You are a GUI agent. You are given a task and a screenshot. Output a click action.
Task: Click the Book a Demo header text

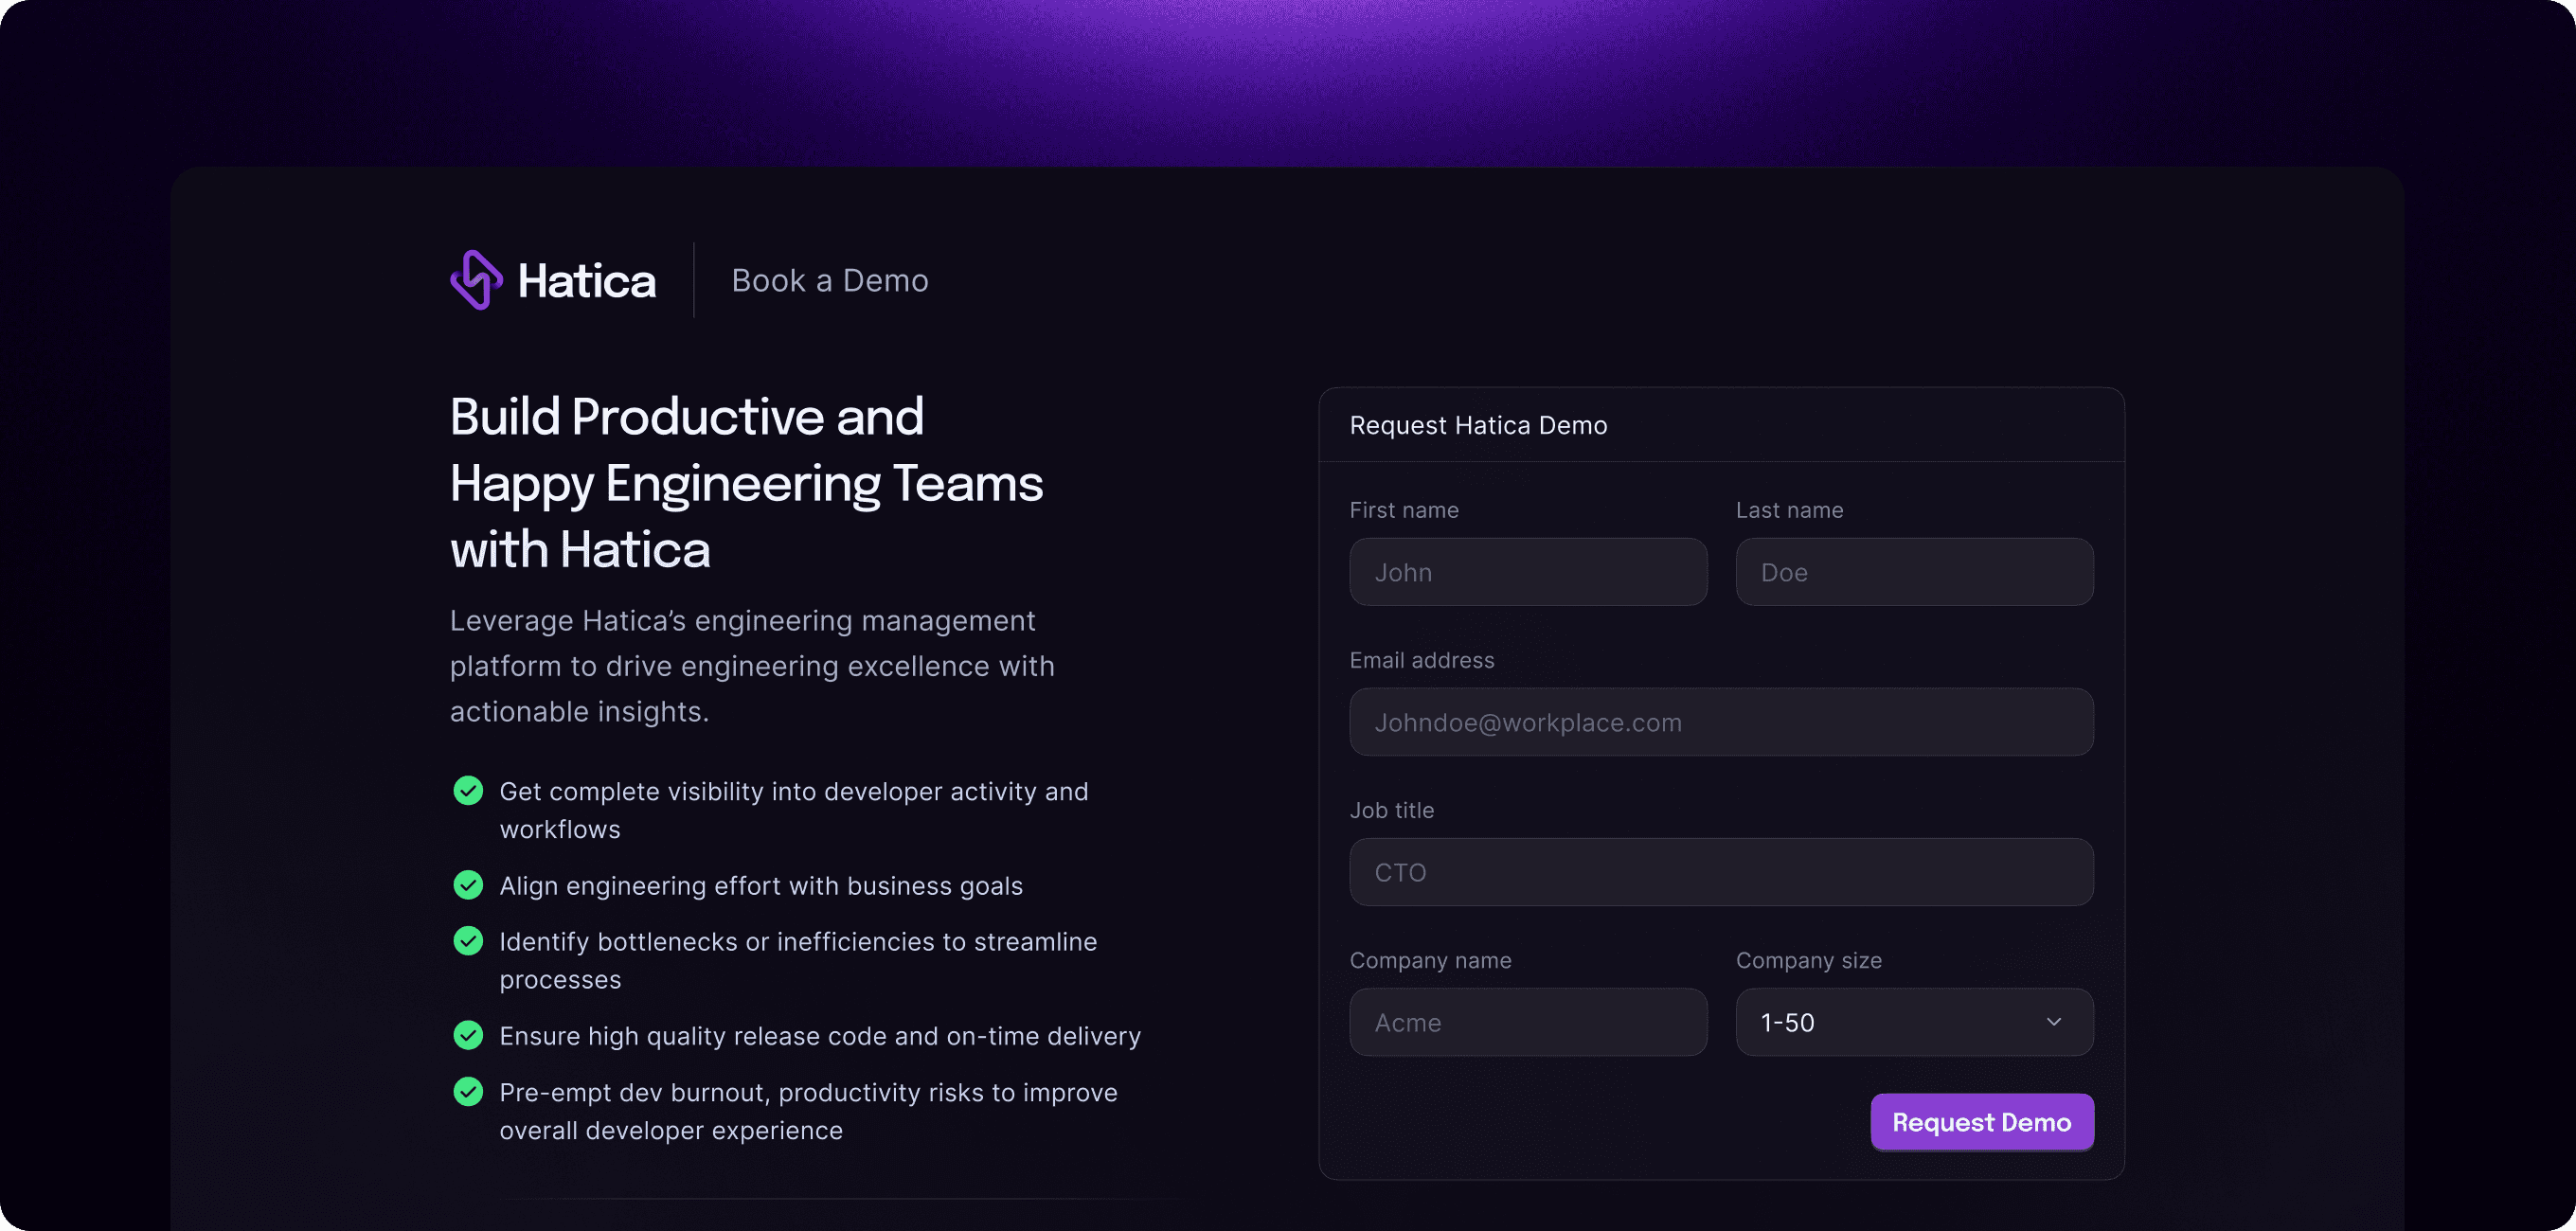point(830,281)
